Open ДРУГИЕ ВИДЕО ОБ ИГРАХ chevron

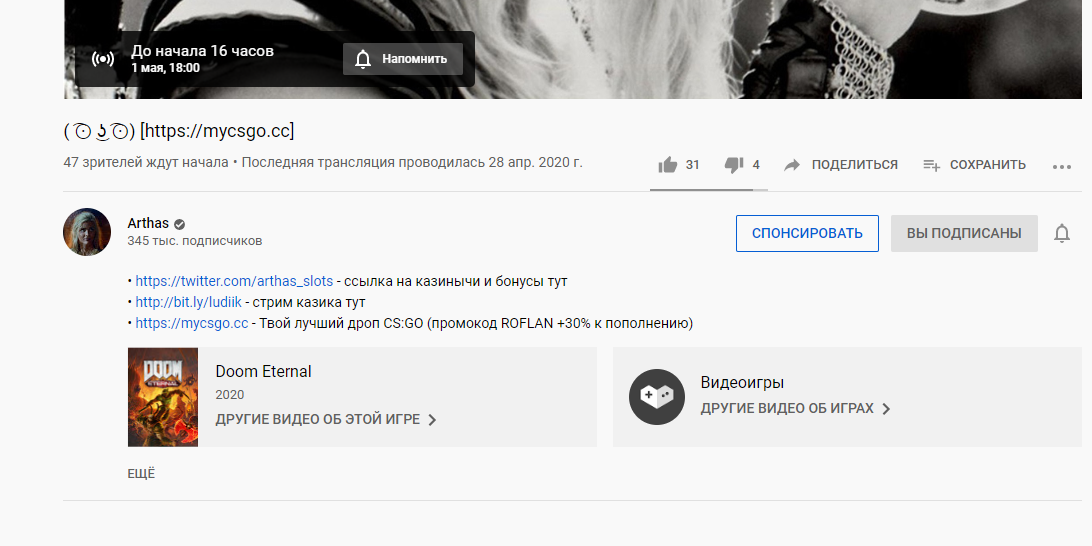pyautogui.click(x=886, y=409)
